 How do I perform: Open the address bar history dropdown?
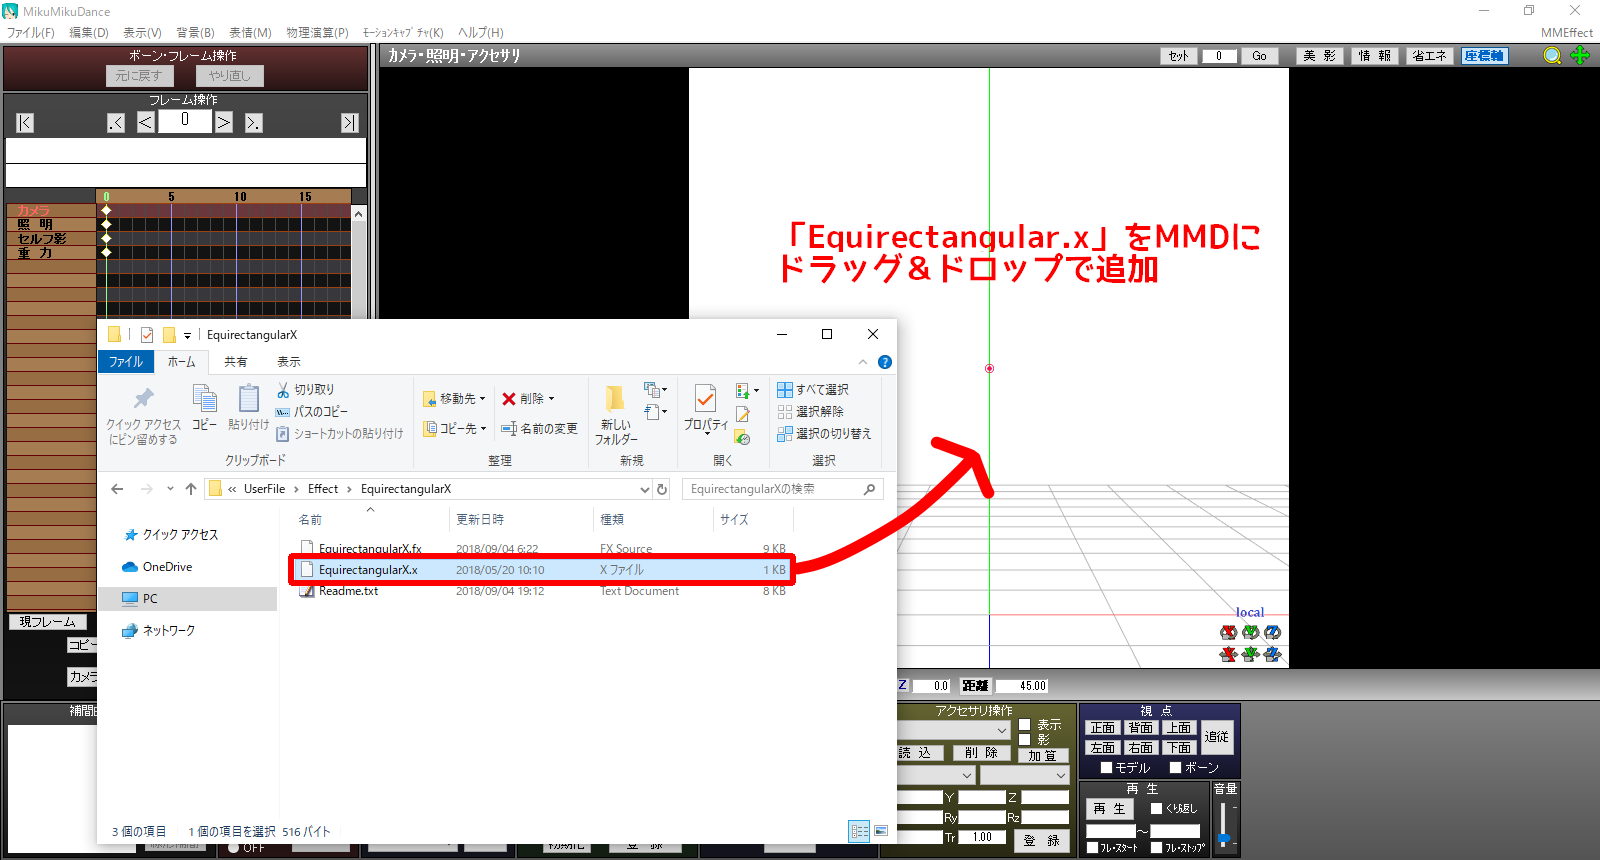pos(645,489)
